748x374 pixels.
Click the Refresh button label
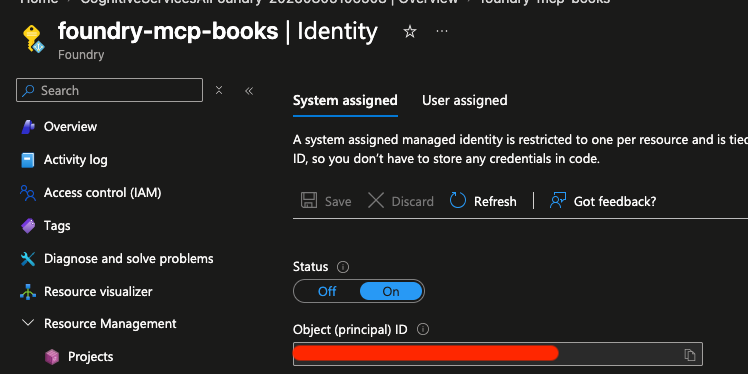(x=495, y=202)
